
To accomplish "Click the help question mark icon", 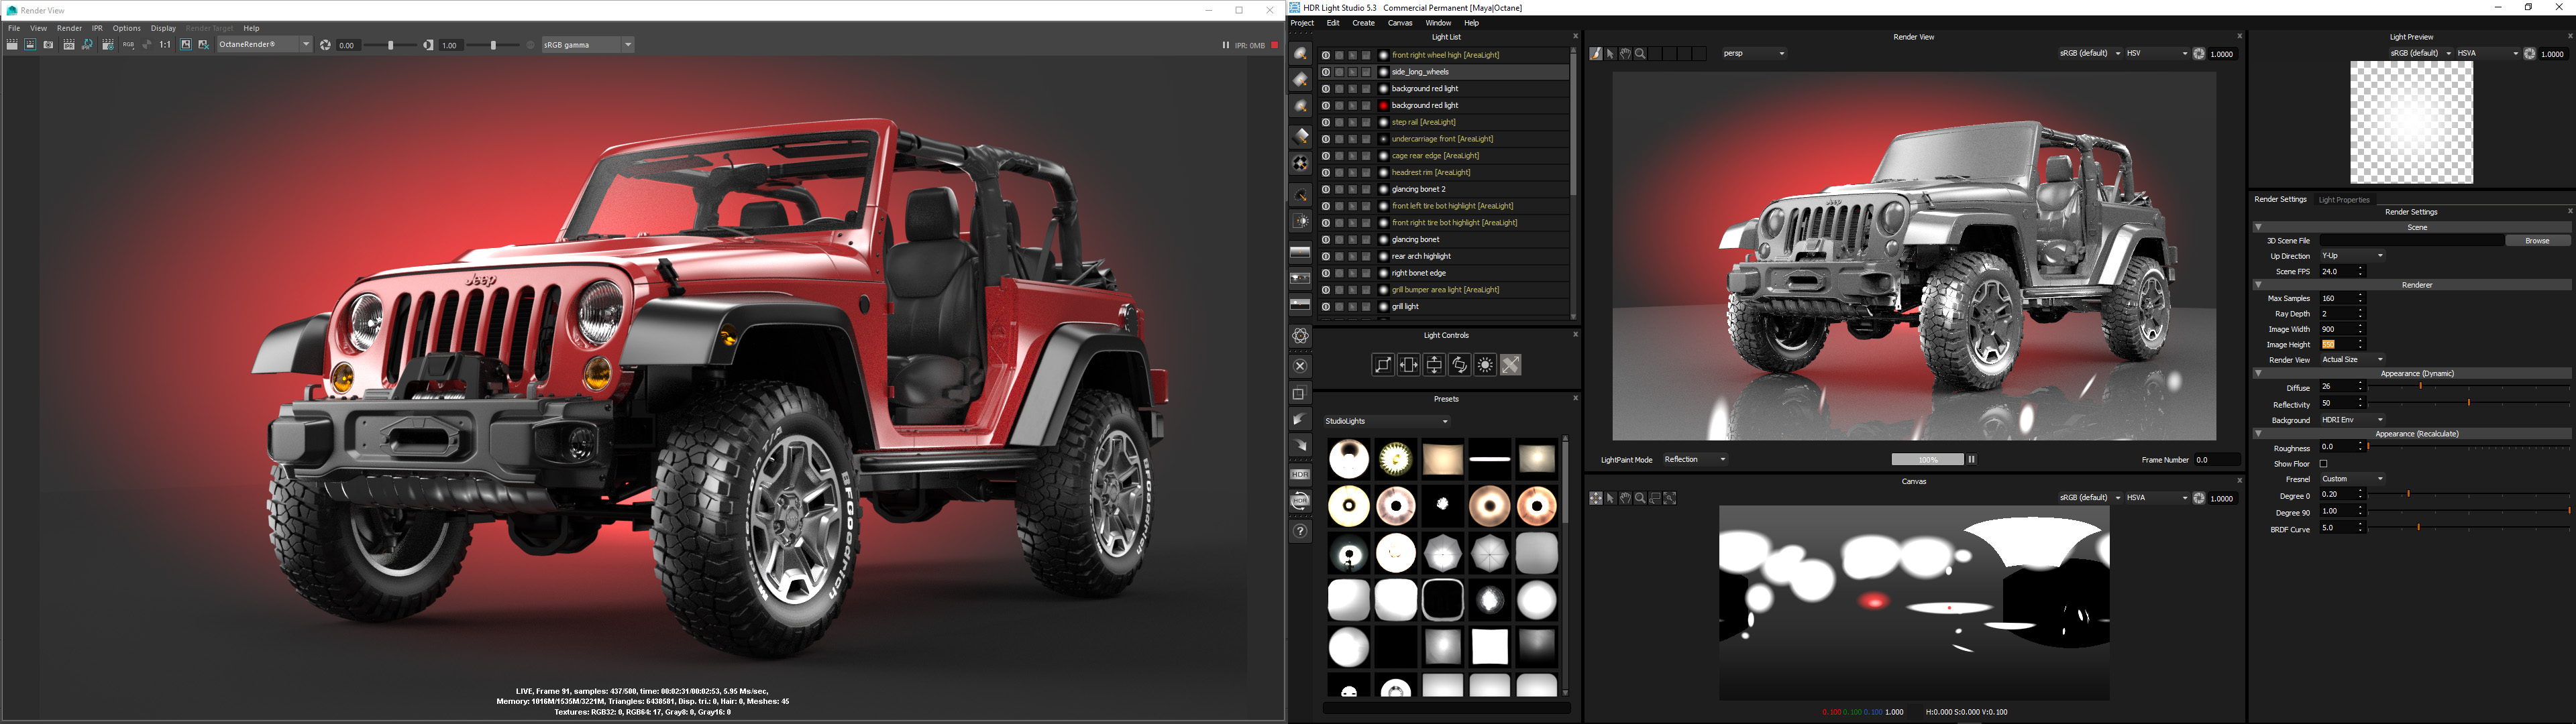I will point(1300,531).
